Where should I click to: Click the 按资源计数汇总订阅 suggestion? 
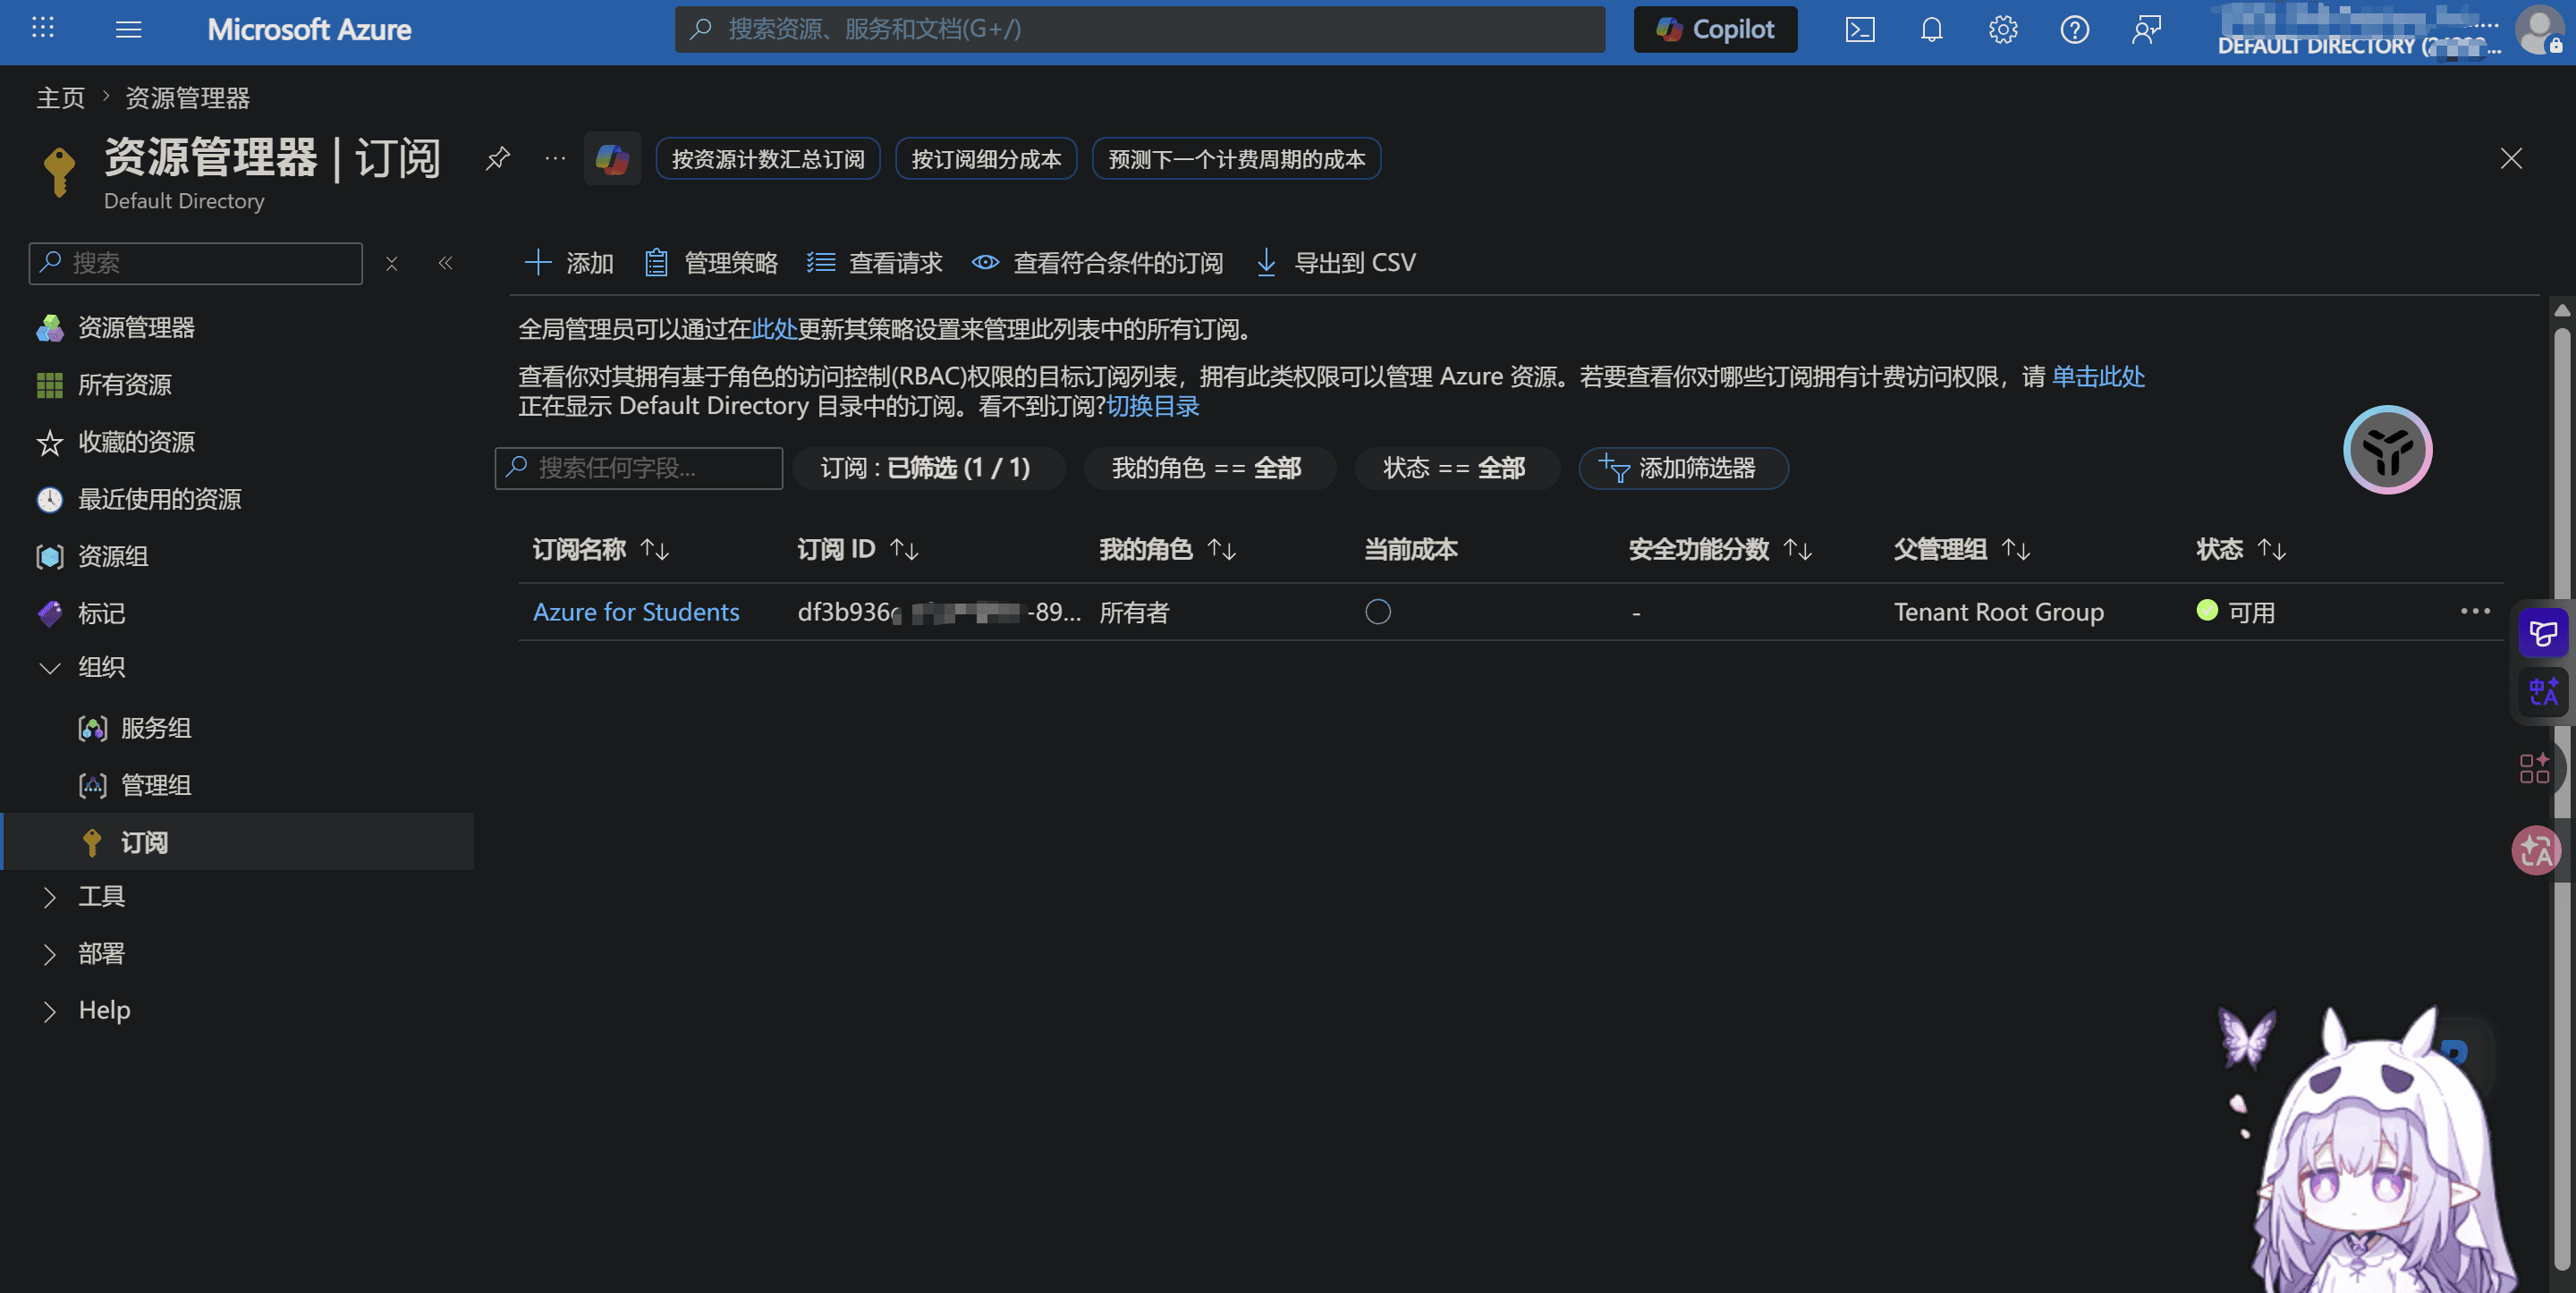click(x=768, y=159)
